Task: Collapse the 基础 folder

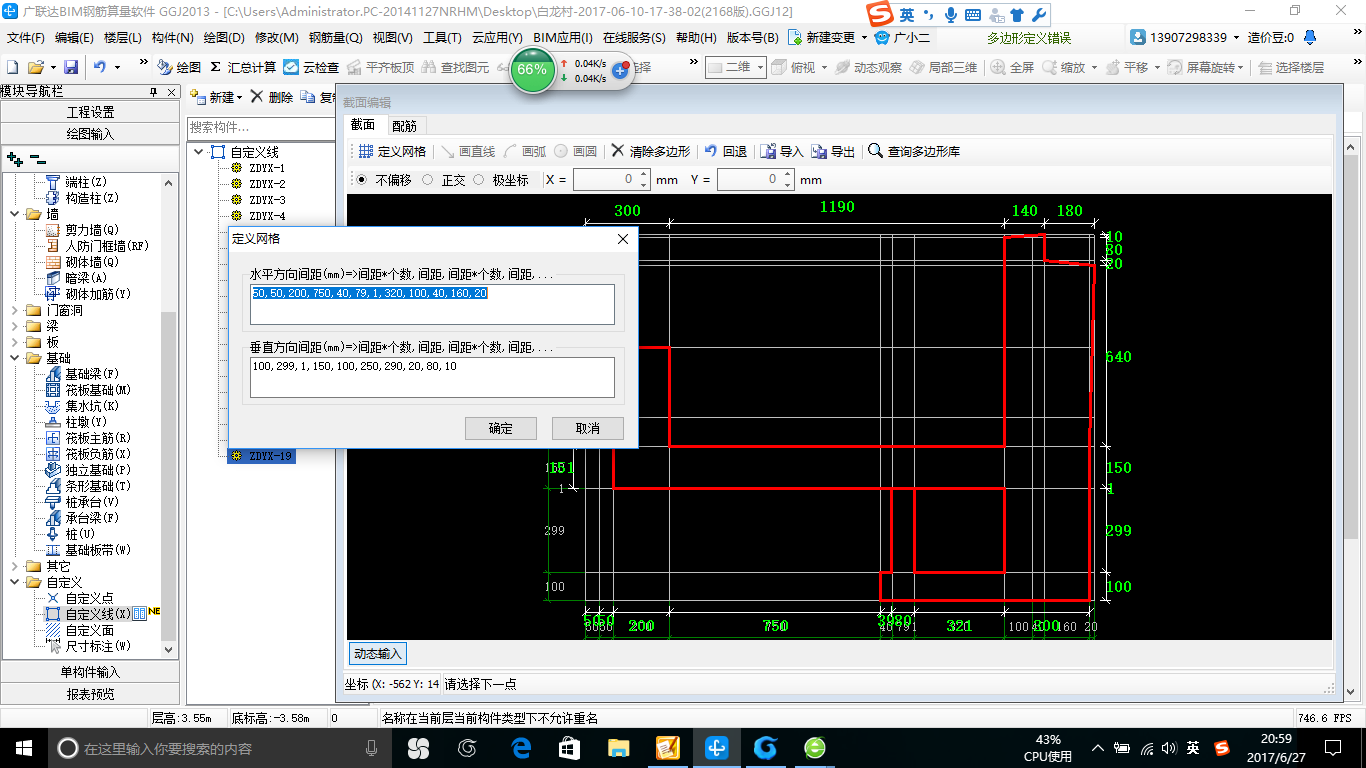Action: 14,358
